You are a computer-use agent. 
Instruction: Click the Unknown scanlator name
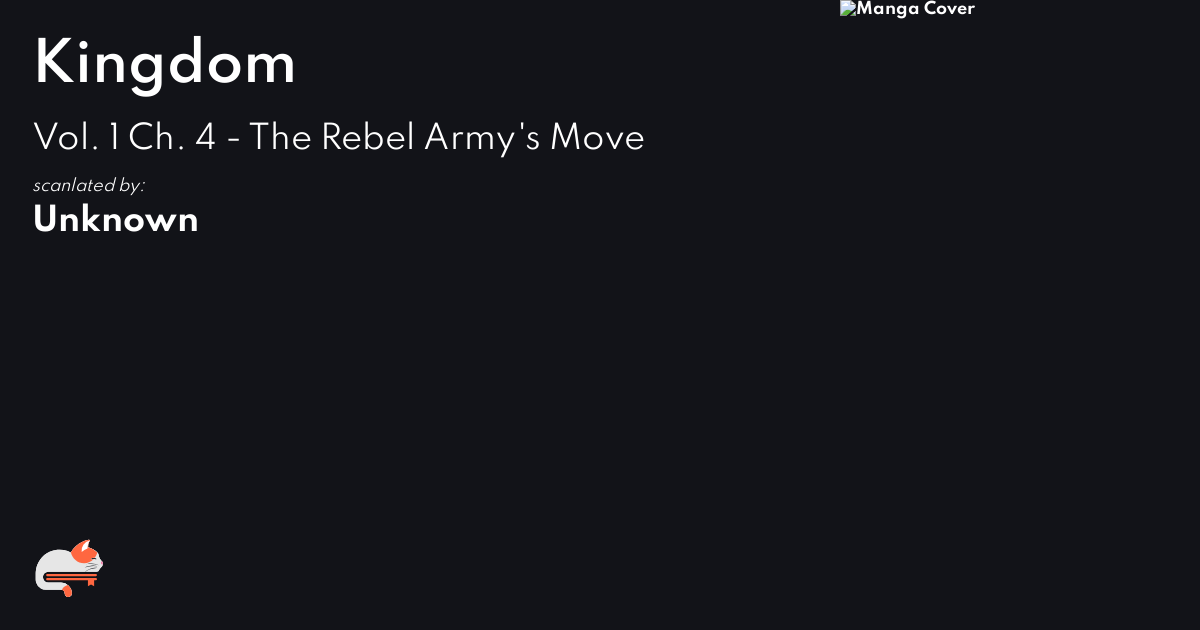tap(116, 220)
